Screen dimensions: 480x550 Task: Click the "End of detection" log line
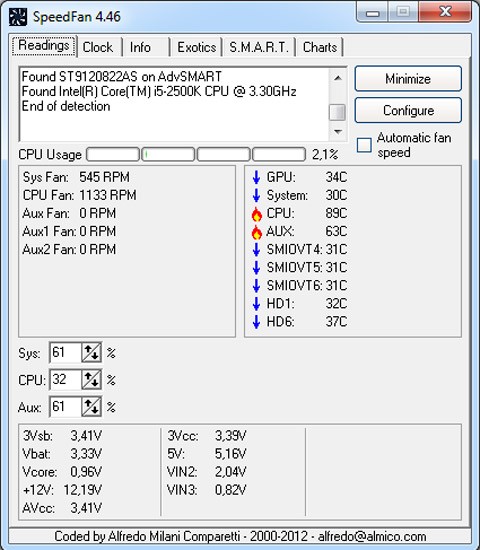click(x=66, y=106)
